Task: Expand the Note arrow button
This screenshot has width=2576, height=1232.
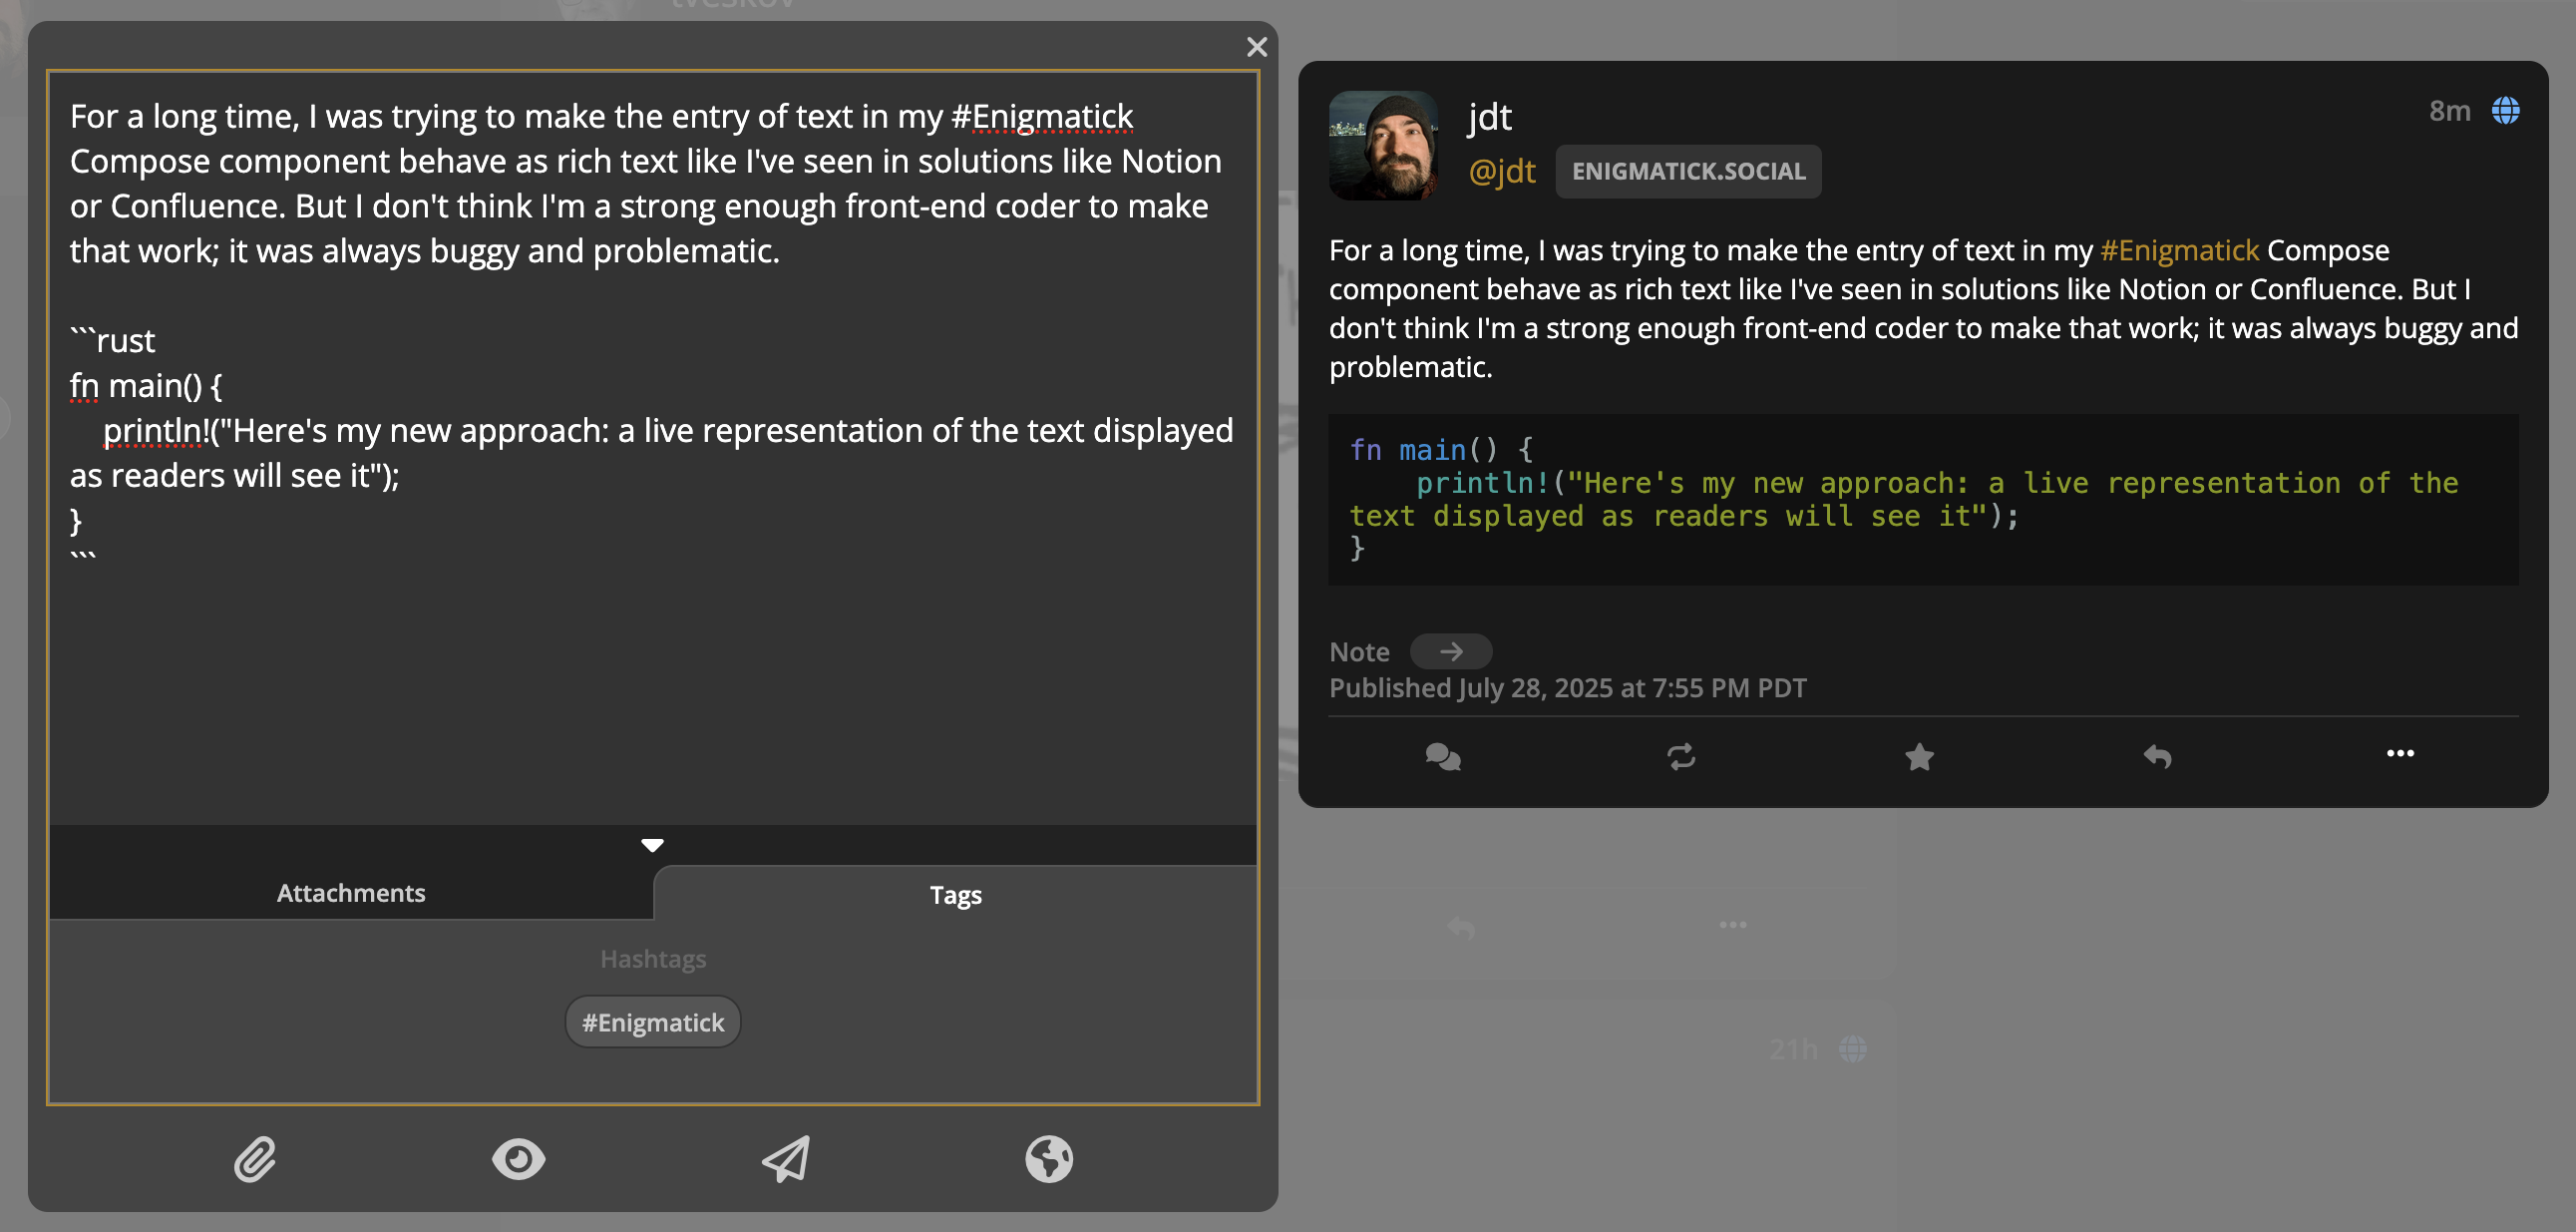Action: 1450,652
